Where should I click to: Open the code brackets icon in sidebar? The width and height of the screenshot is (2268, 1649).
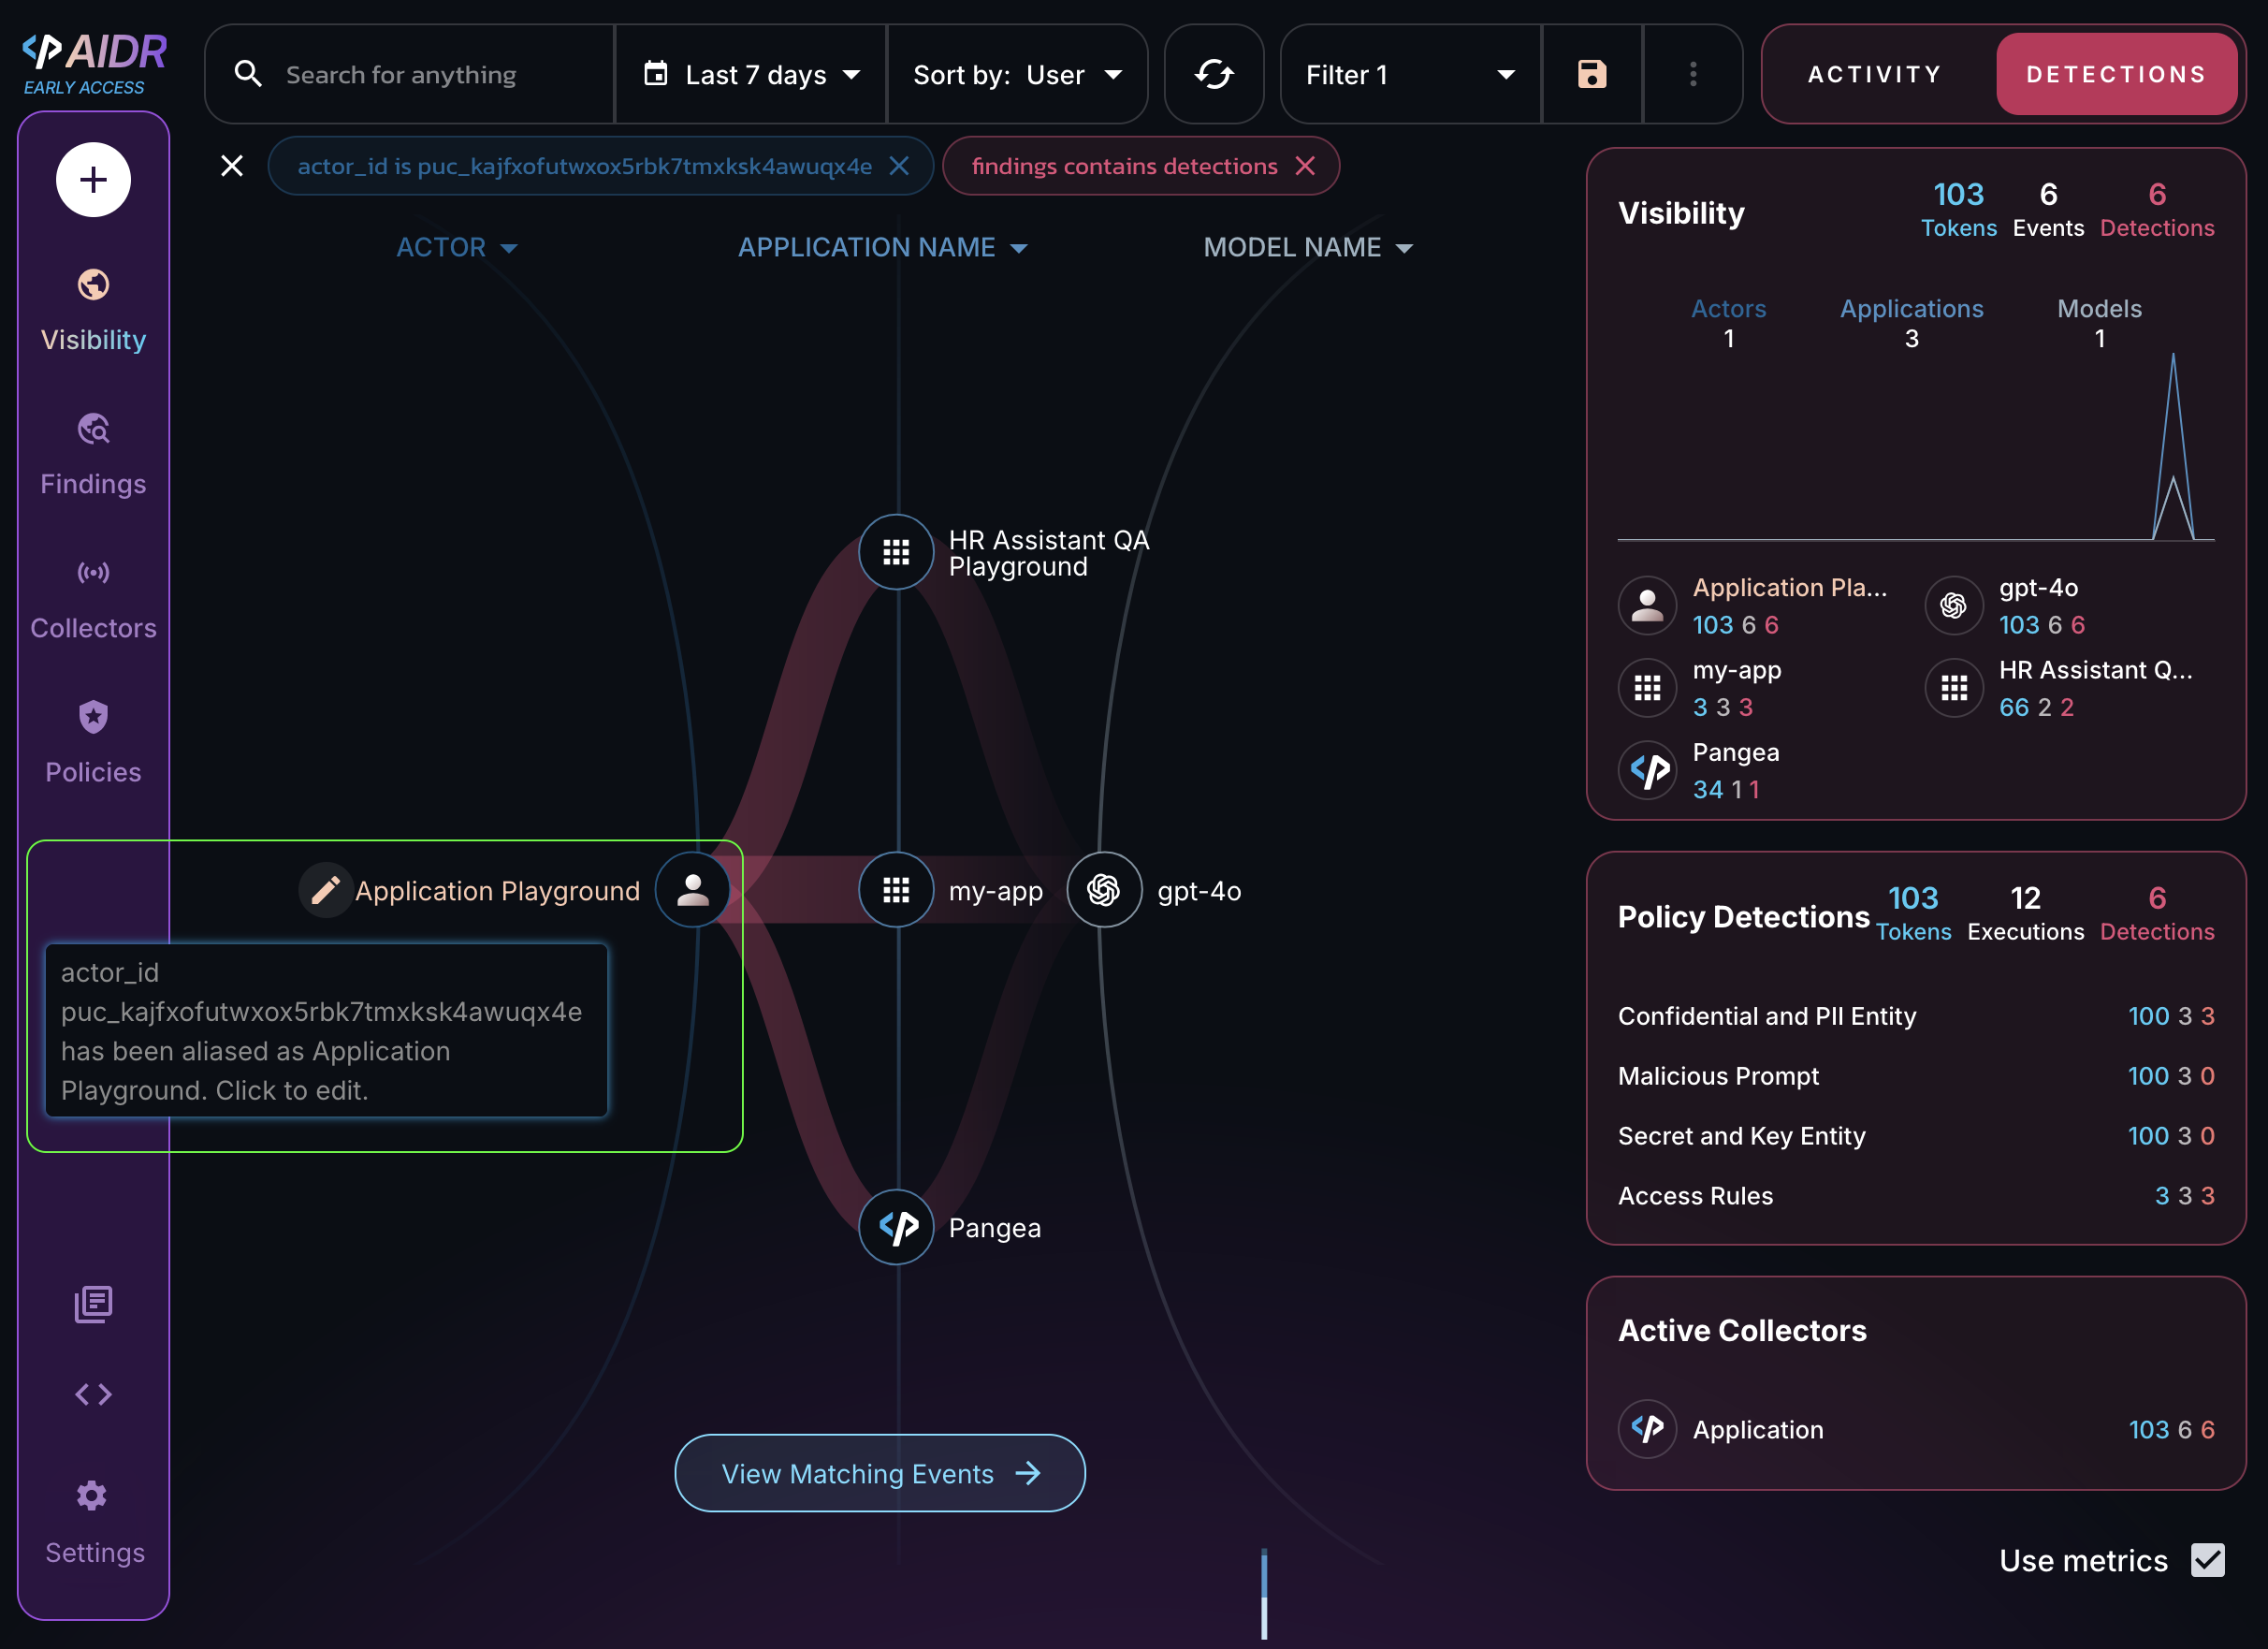(x=93, y=1394)
